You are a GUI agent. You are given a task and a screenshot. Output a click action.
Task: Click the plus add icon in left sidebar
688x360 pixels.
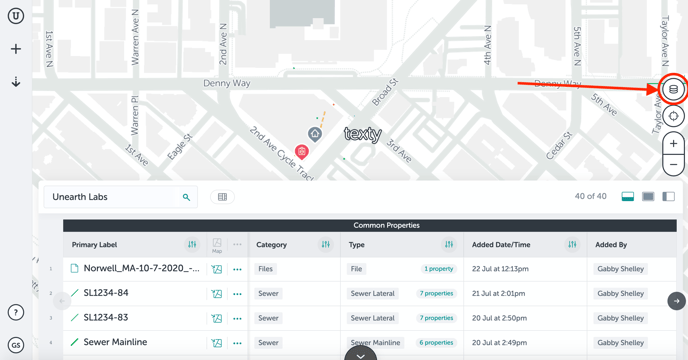click(16, 49)
